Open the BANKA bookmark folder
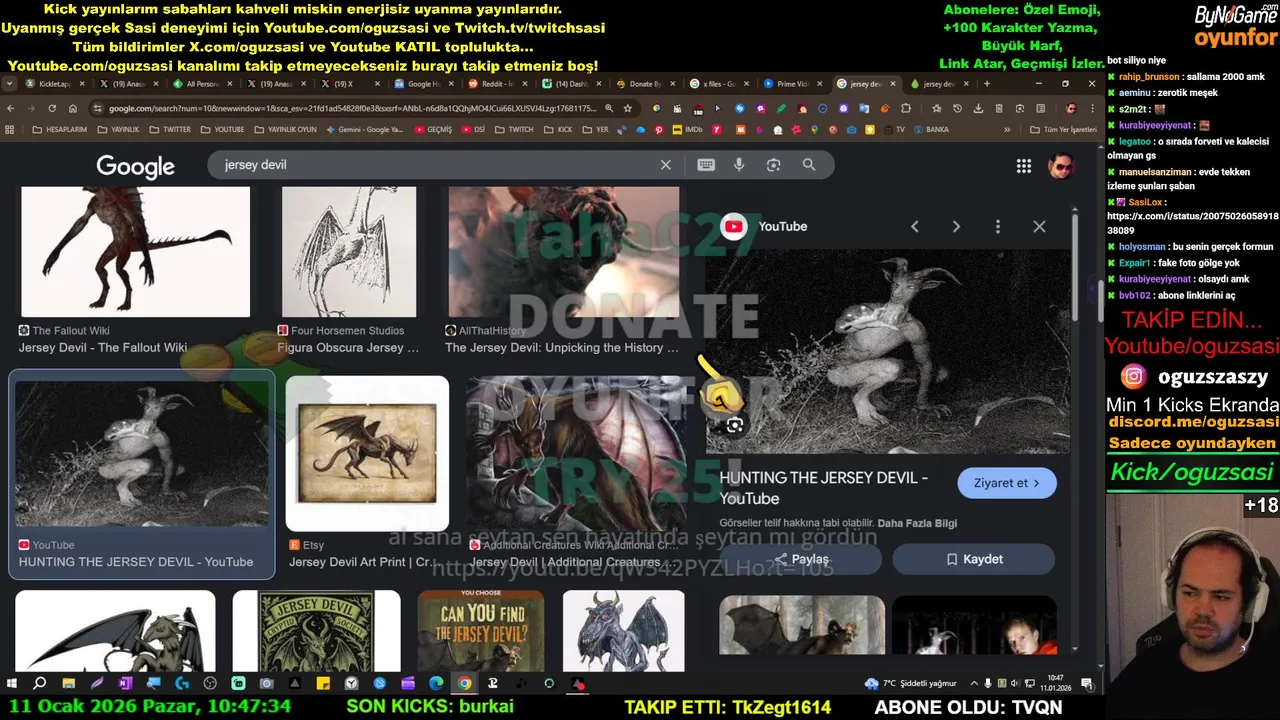 coord(930,130)
